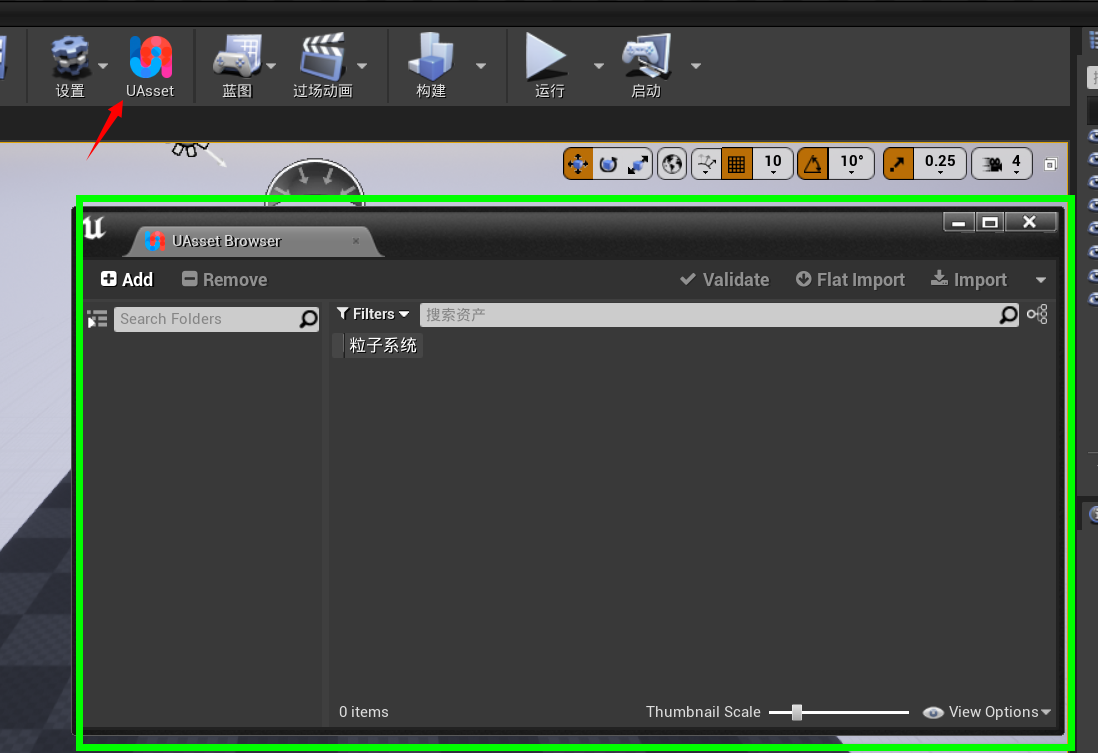Open scale snap value 0.25 dropdown
Image resolution: width=1098 pixels, height=753 pixels.
pyautogui.click(x=940, y=165)
